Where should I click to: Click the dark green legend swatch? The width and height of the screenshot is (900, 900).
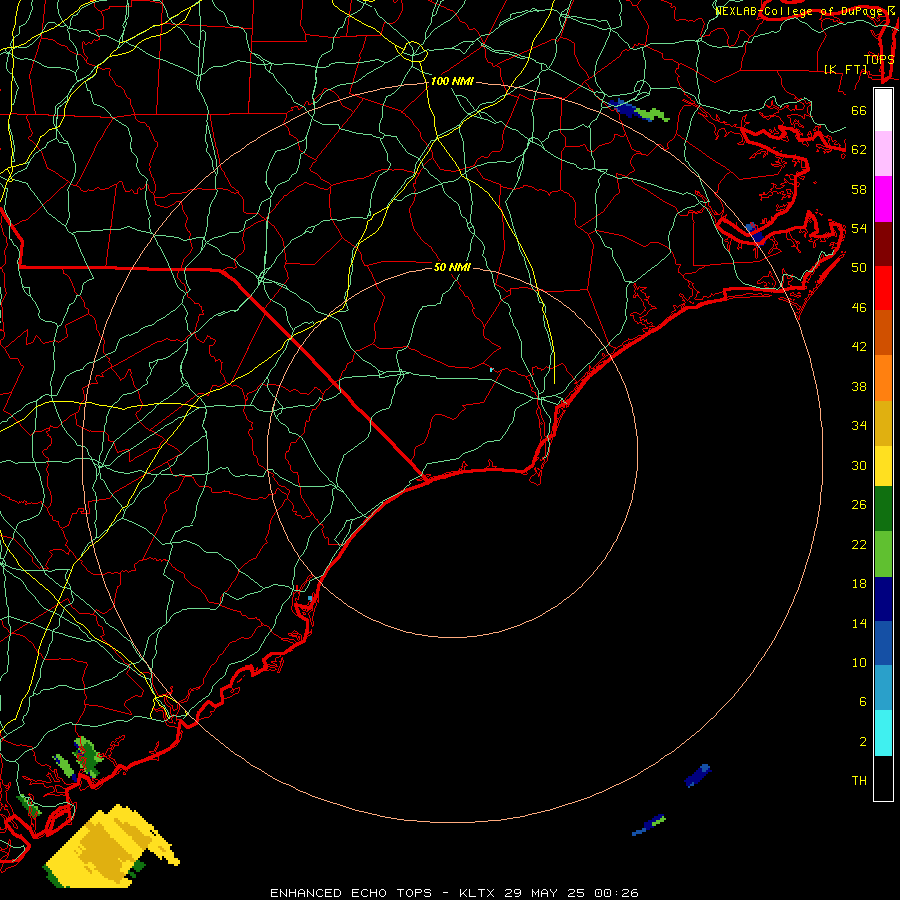(x=883, y=509)
